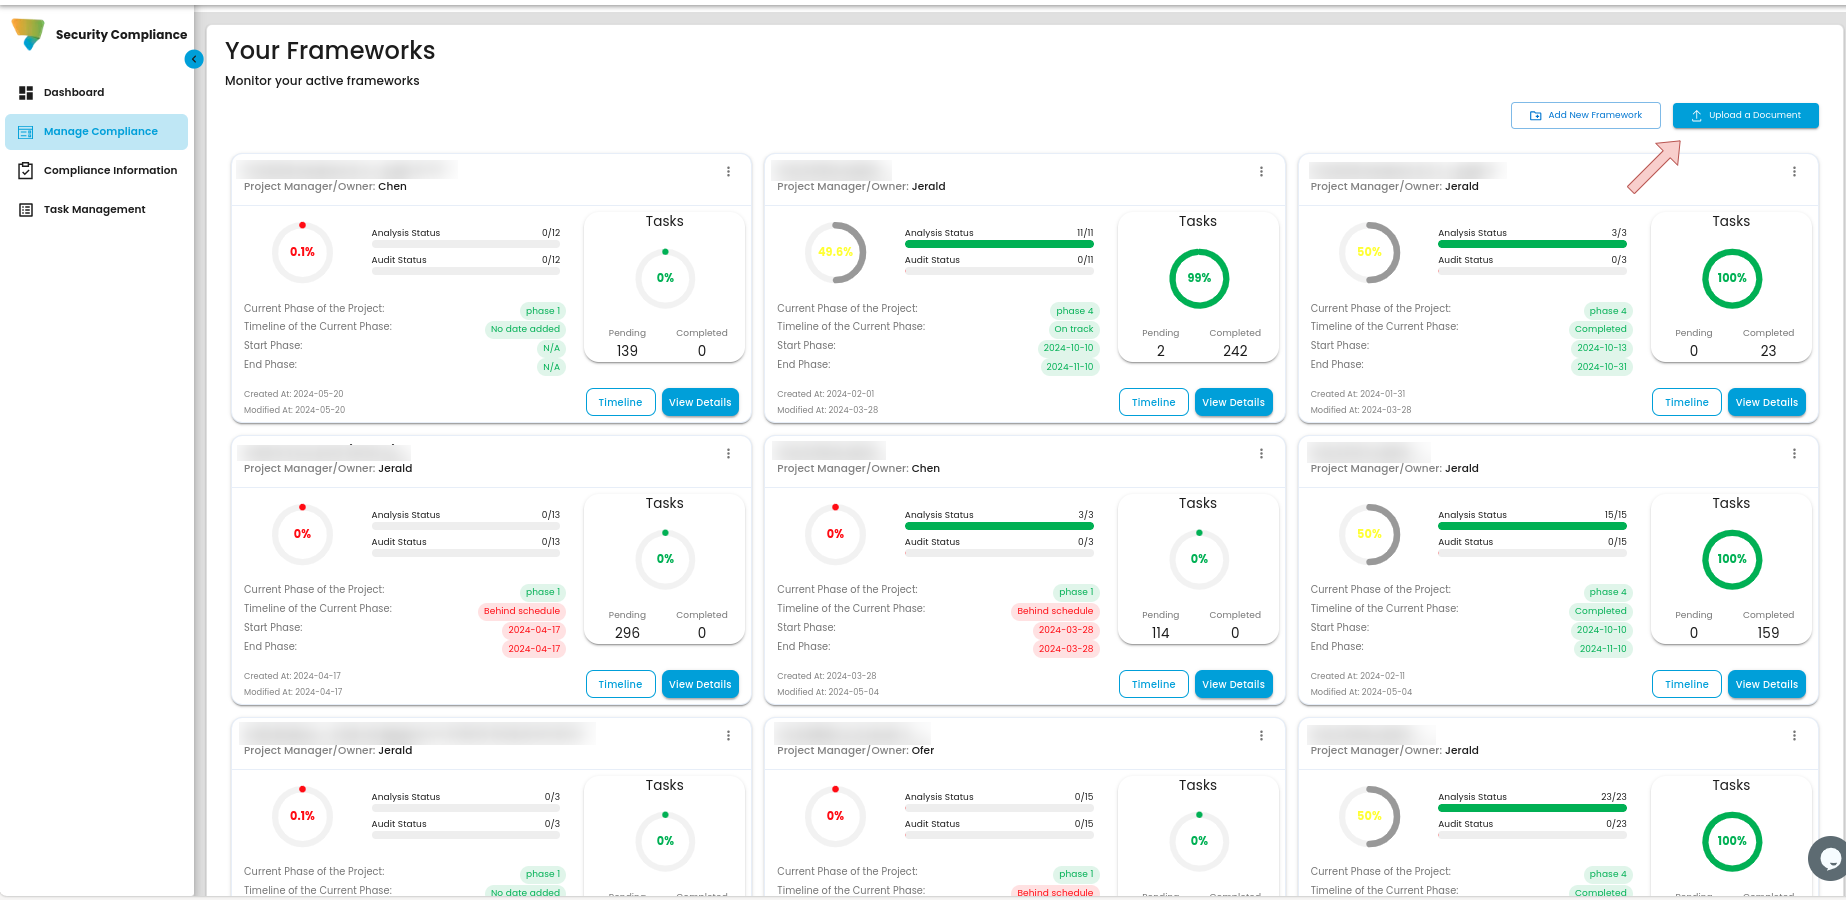Click 'Behind schedule' badge on card created 2024-03-28
1846x900 pixels.
tap(1055, 611)
